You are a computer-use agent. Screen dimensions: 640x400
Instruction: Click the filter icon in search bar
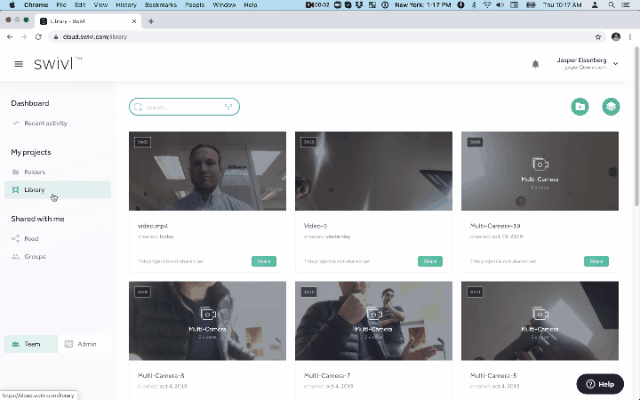tap(228, 107)
